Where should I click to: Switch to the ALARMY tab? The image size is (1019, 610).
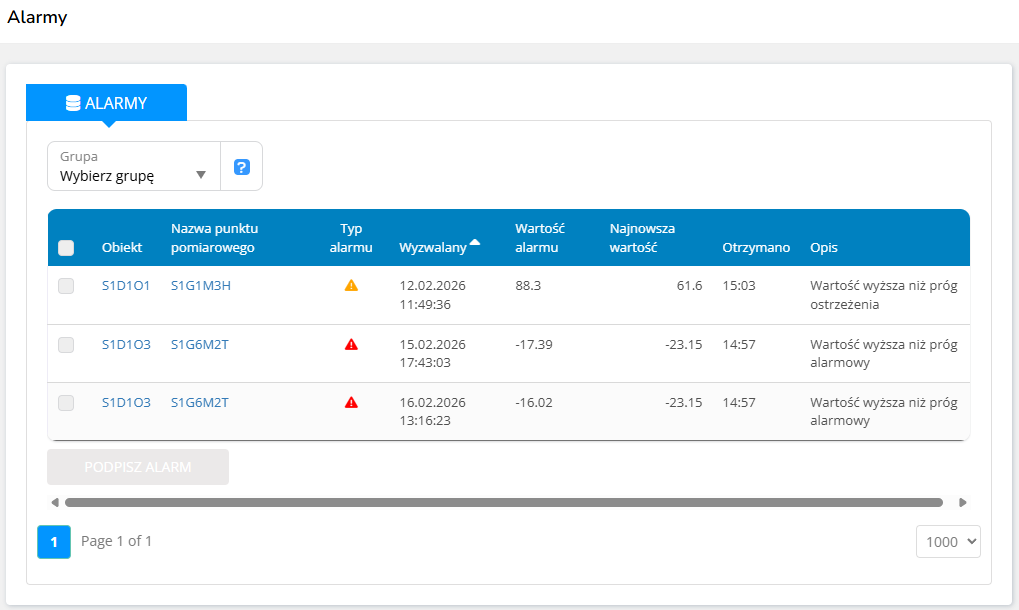pos(106,103)
